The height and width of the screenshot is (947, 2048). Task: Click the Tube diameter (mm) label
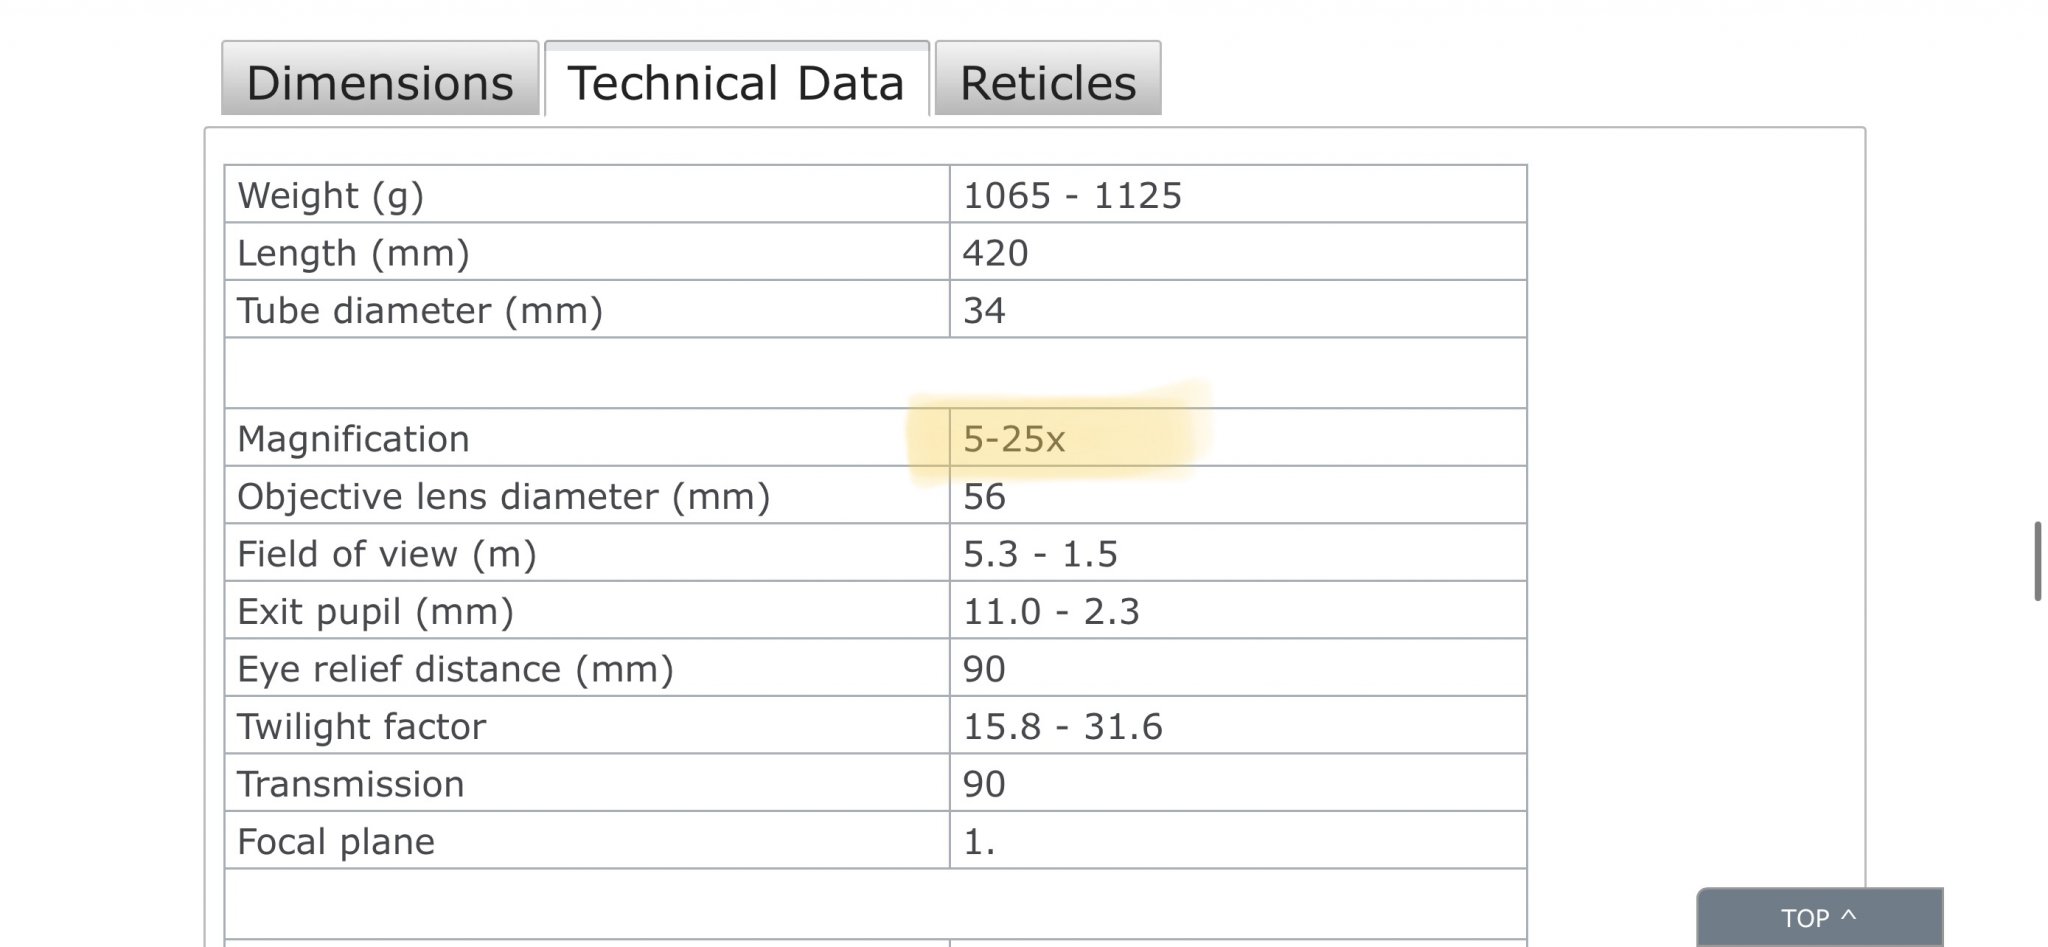pos(420,311)
